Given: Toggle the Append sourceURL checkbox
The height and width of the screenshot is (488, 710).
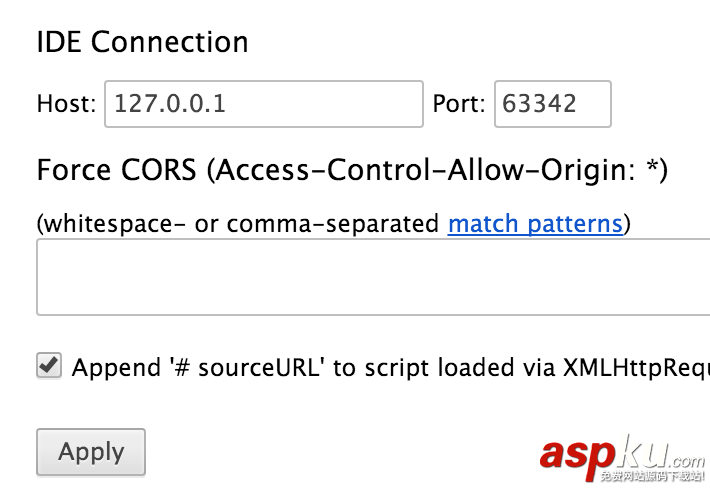Looking at the screenshot, I should [49, 366].
